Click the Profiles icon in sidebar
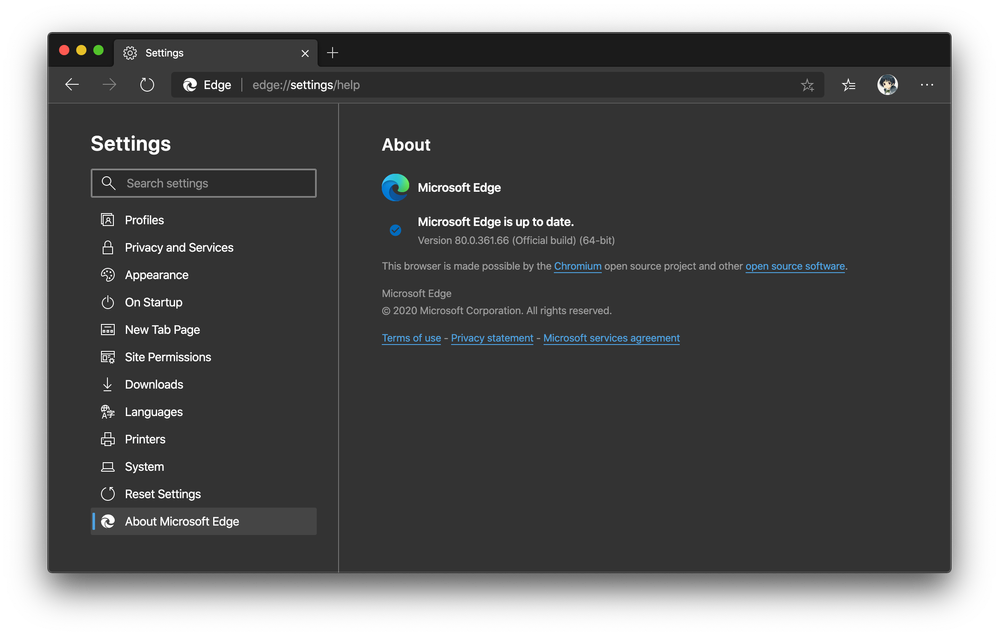The height and width of the screenshot is (636, 999). click(x=108, y=220)
